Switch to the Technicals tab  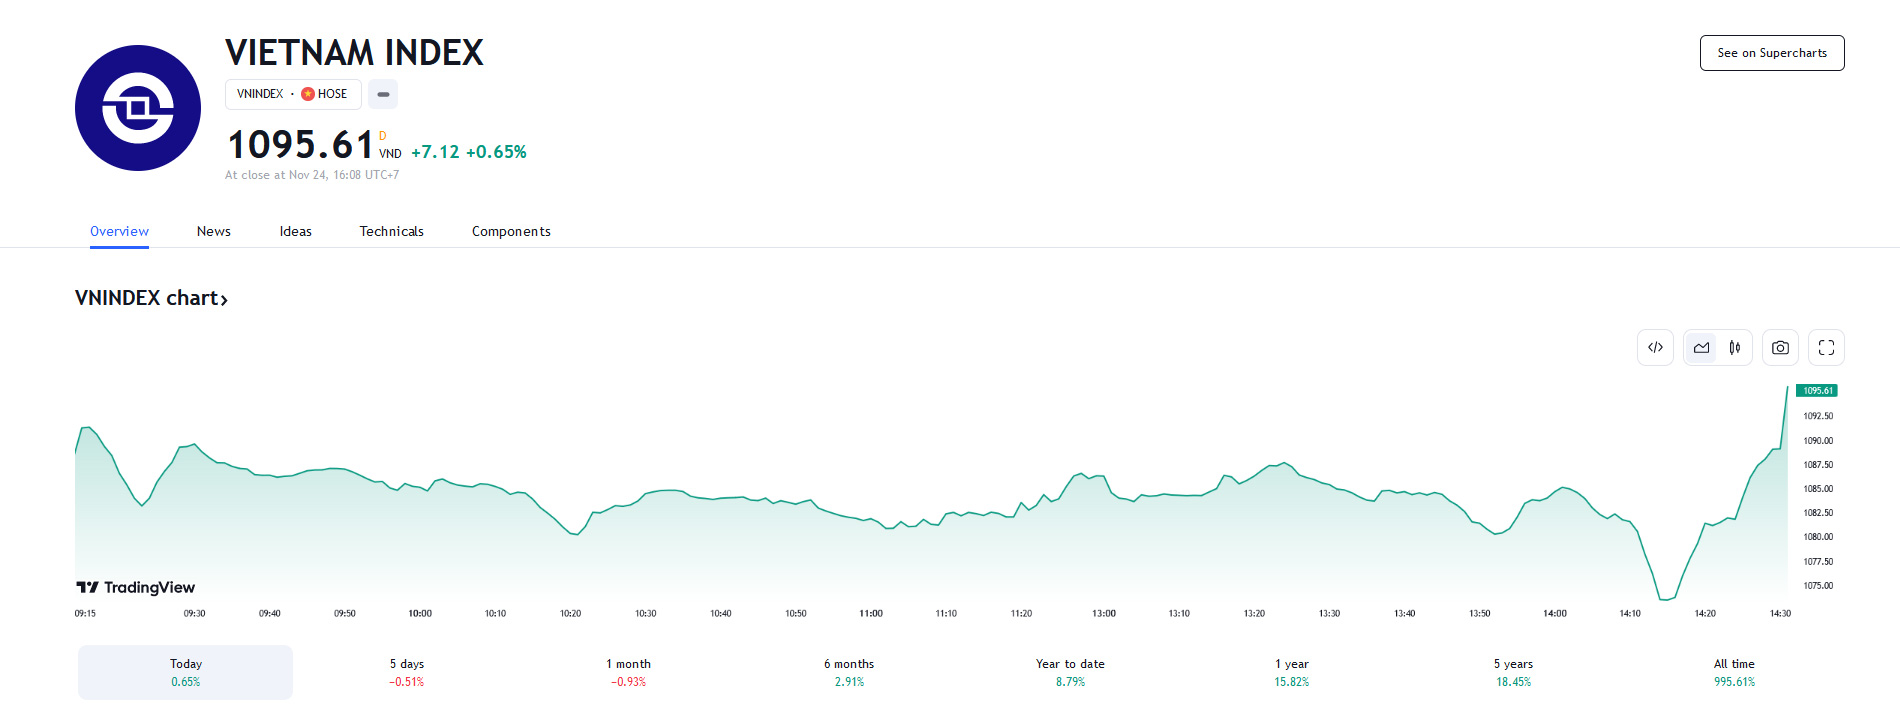coord(391,231)
